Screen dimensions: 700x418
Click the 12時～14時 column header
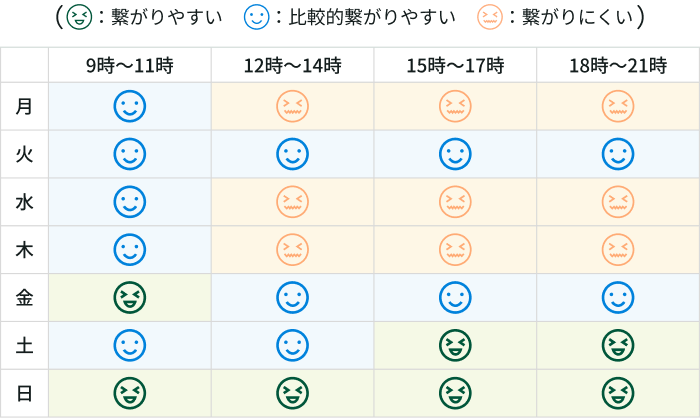(x=292, y=66)
